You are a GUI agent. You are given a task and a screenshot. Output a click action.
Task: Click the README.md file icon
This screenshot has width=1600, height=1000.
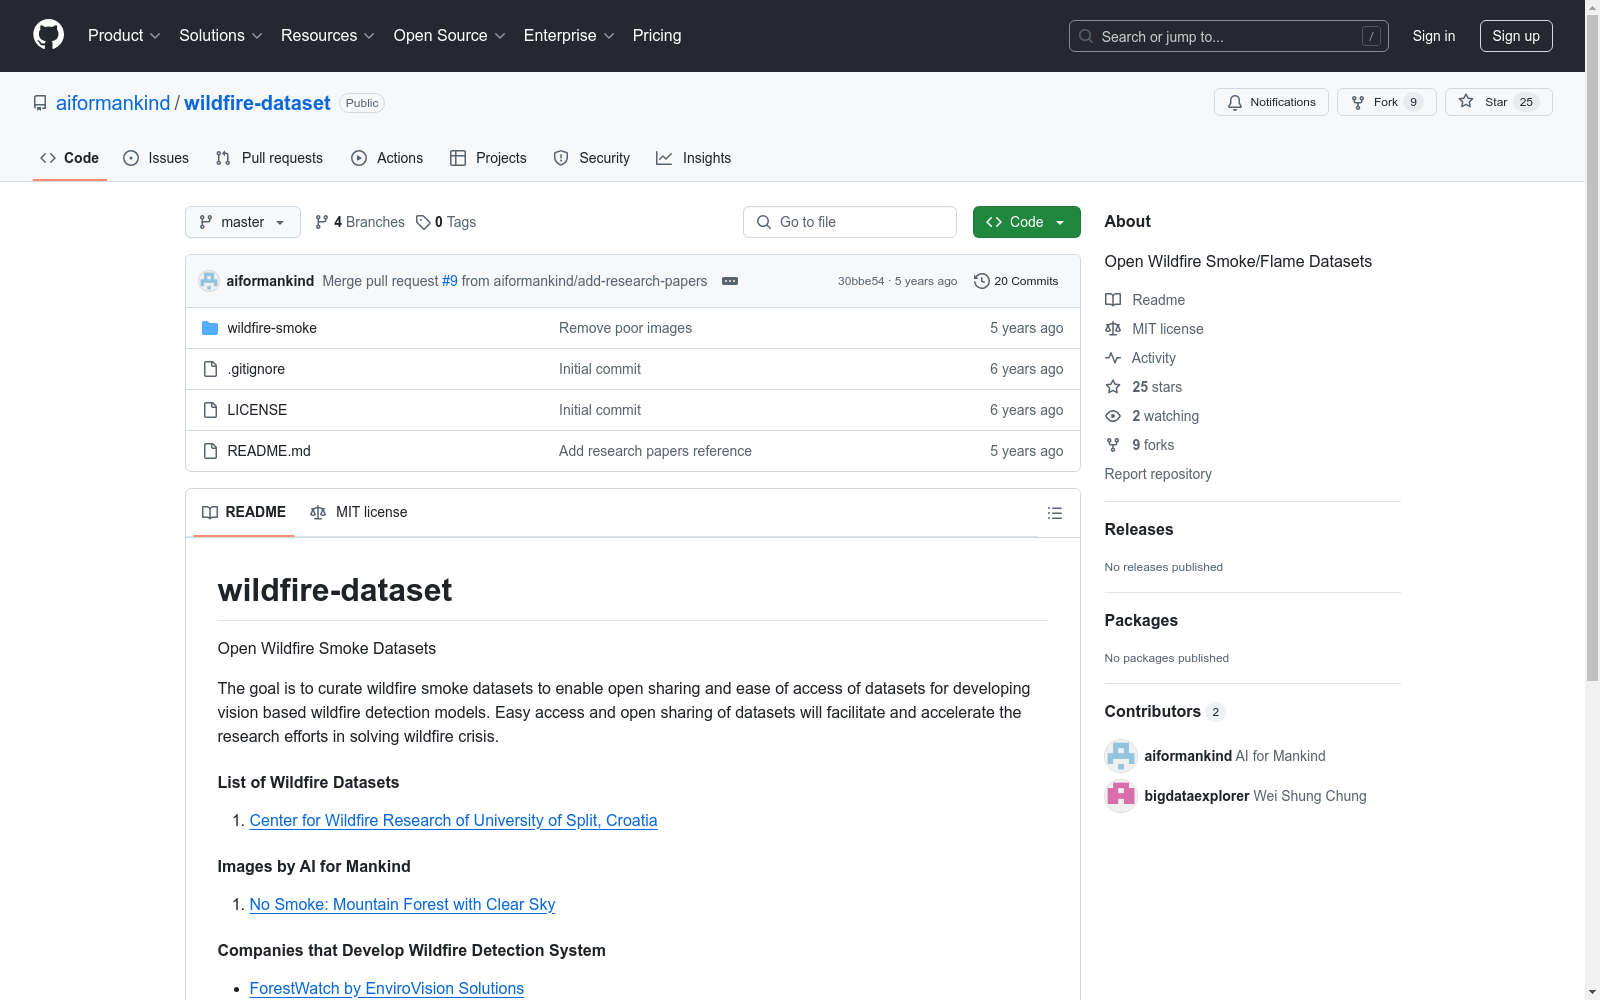210,451
